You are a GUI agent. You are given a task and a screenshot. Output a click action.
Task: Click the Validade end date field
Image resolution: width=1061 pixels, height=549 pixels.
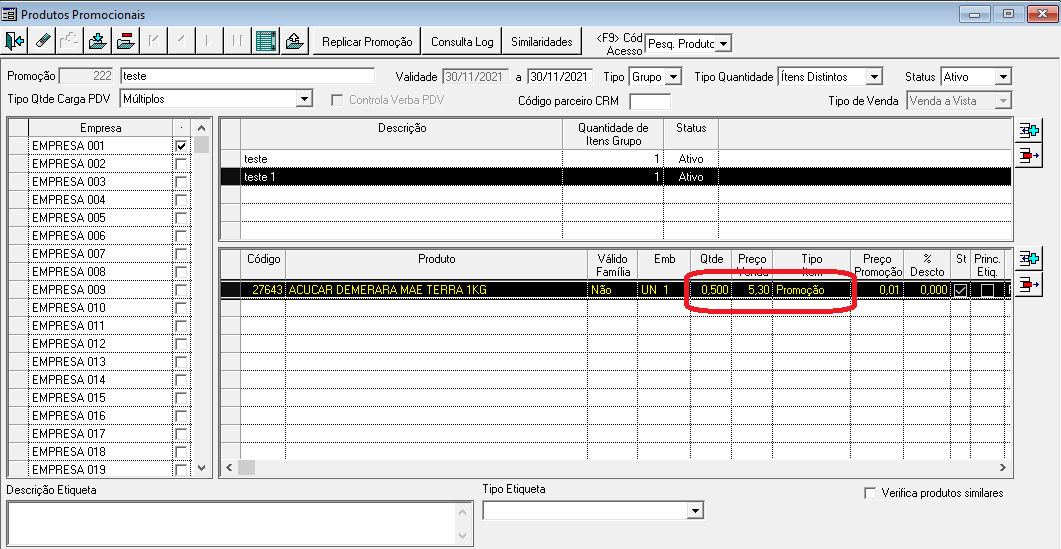pyautogui.click(x=560, y=76)
